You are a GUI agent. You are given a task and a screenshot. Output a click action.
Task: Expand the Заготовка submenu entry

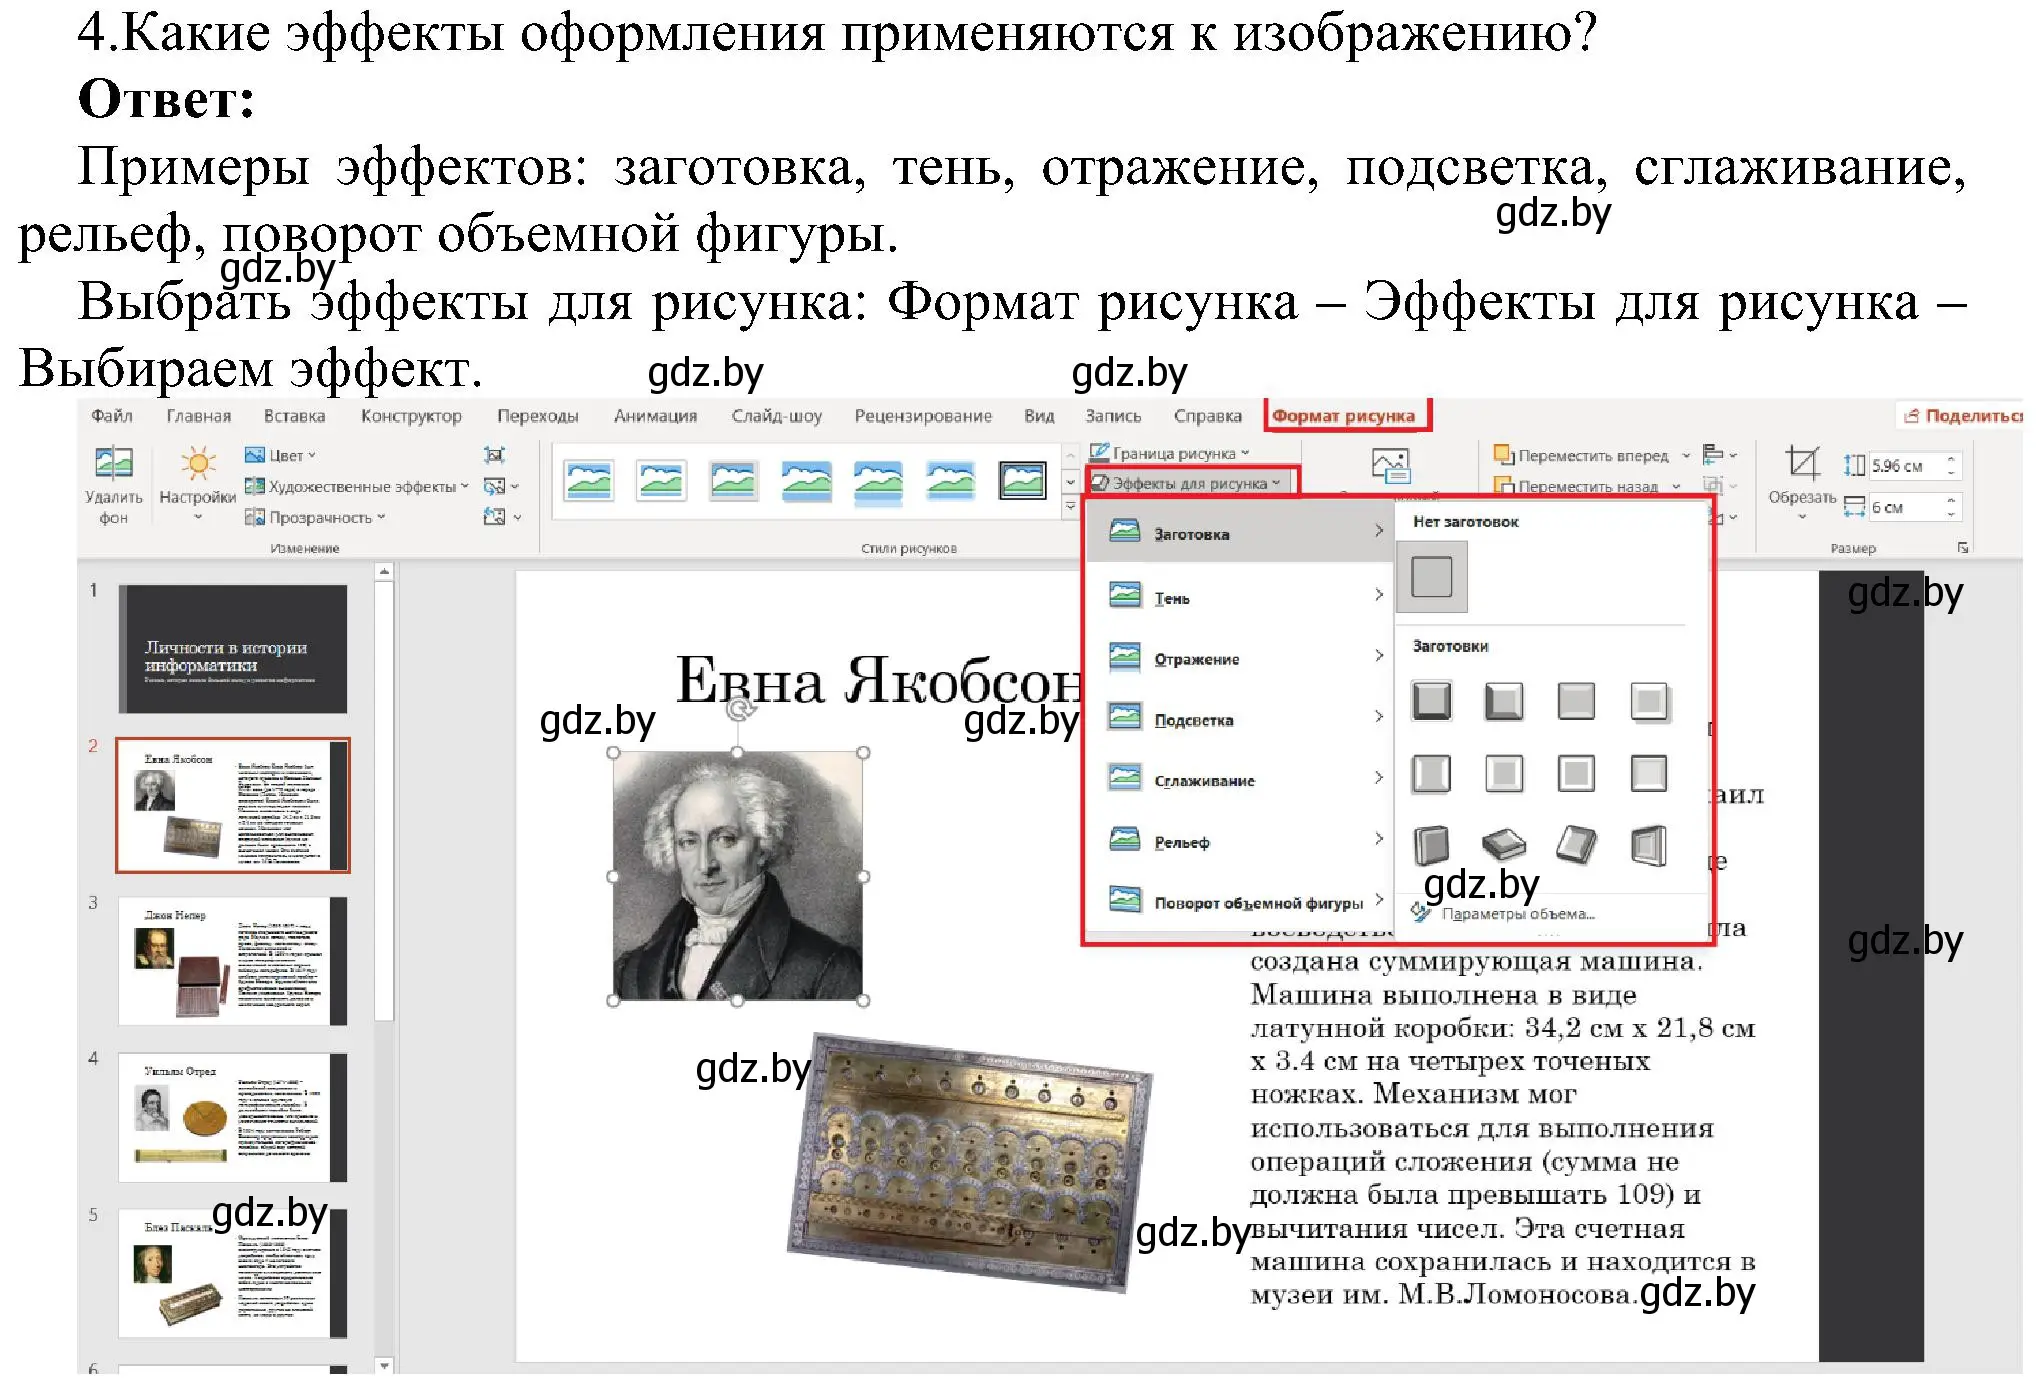click(1240, 533)
